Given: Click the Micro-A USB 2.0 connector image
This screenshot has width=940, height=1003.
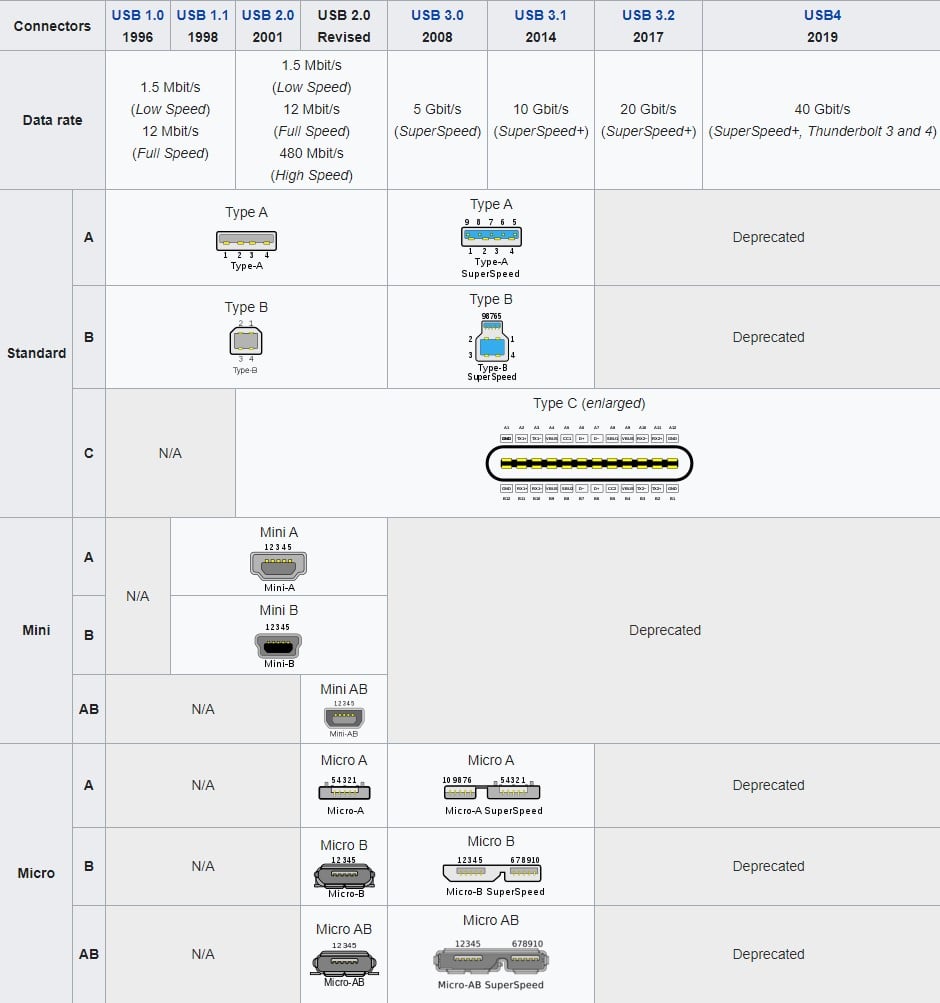Looking at the screenshot, I should coord(344,791).
